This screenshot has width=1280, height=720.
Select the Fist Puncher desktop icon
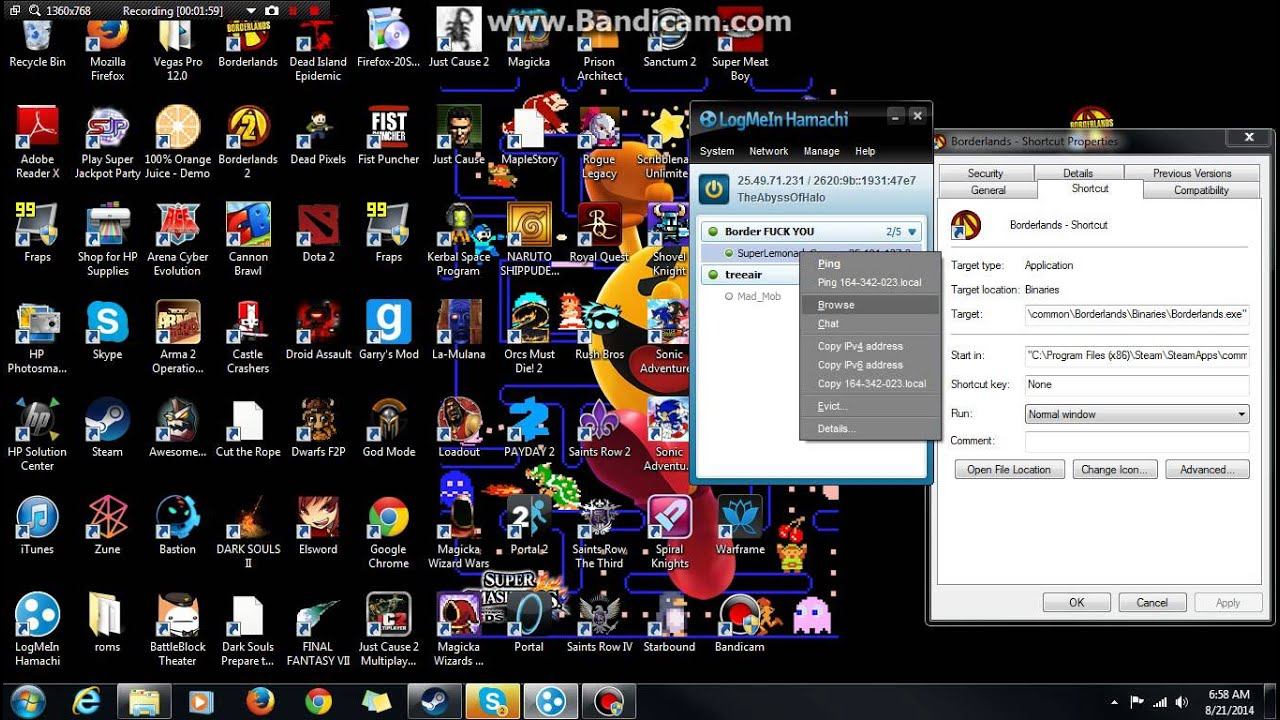pos(388,135)
